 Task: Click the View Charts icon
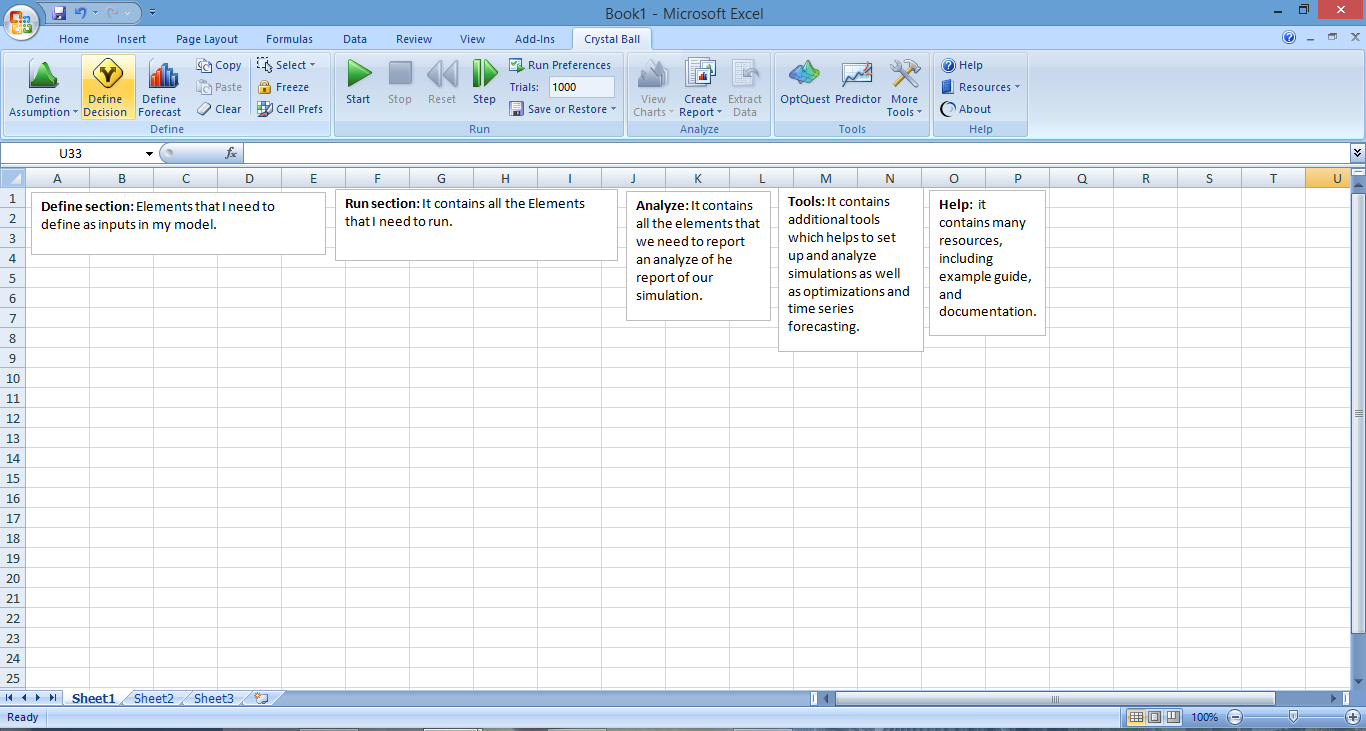pos(653,74)
